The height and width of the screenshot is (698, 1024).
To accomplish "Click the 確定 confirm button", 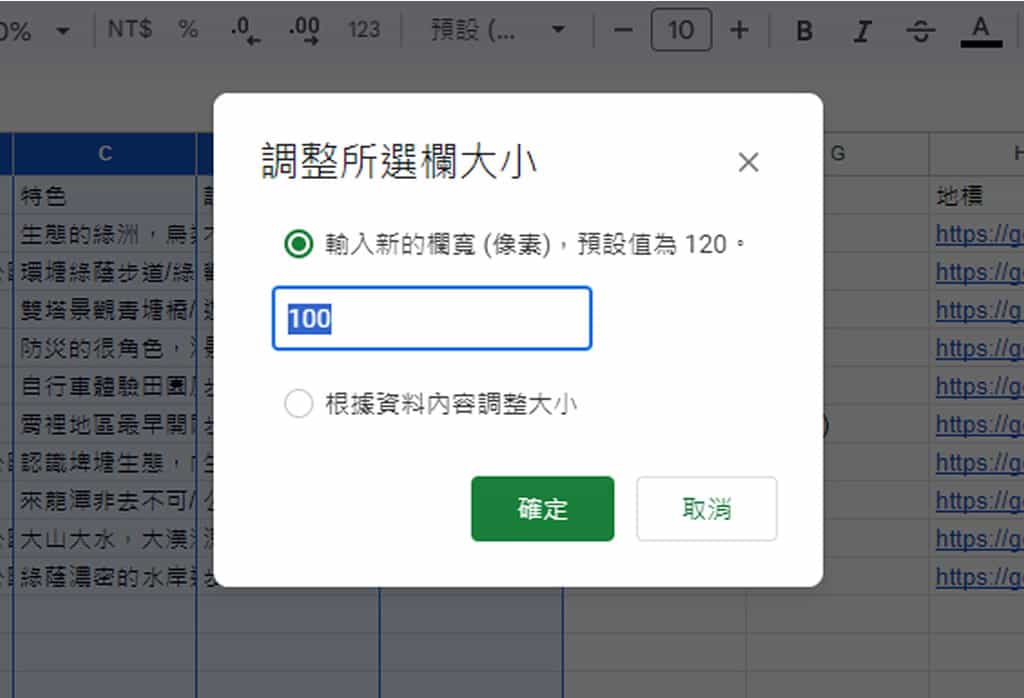I will point(542,509).
